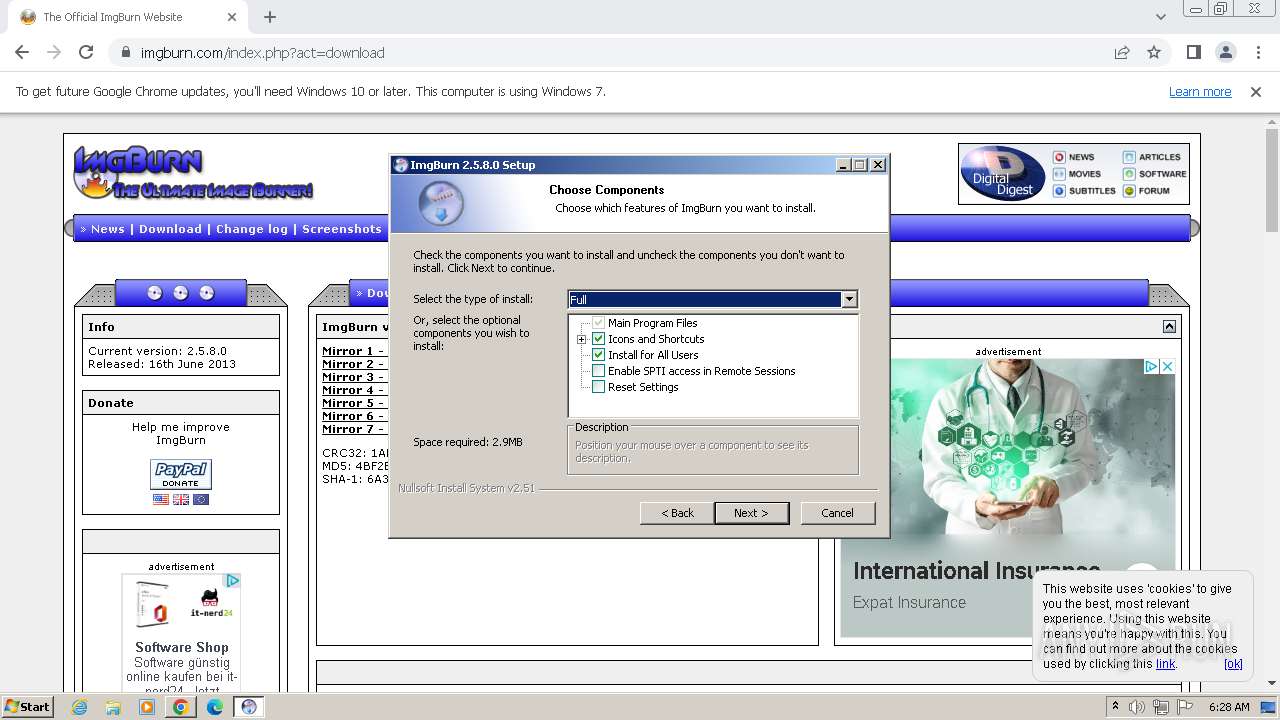Viewport: 1280px width, 720px height.
Task: Open the Screenshots menu item
Action: click(x=342, y=229)
